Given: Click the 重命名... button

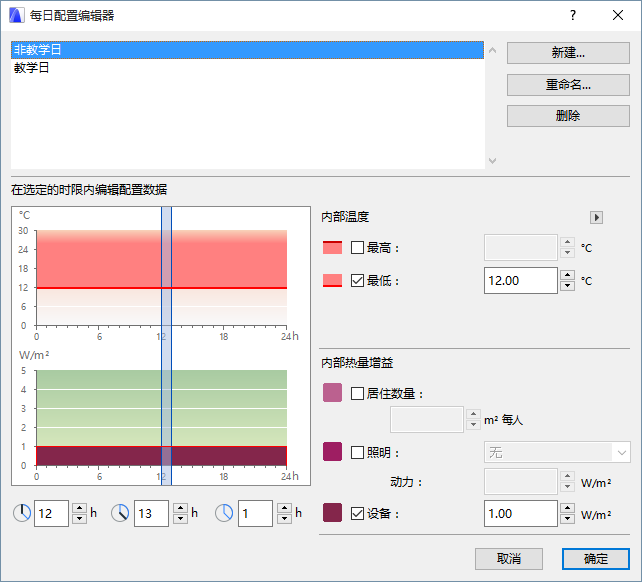Looking at the screenshot, I should coord(568,85).
